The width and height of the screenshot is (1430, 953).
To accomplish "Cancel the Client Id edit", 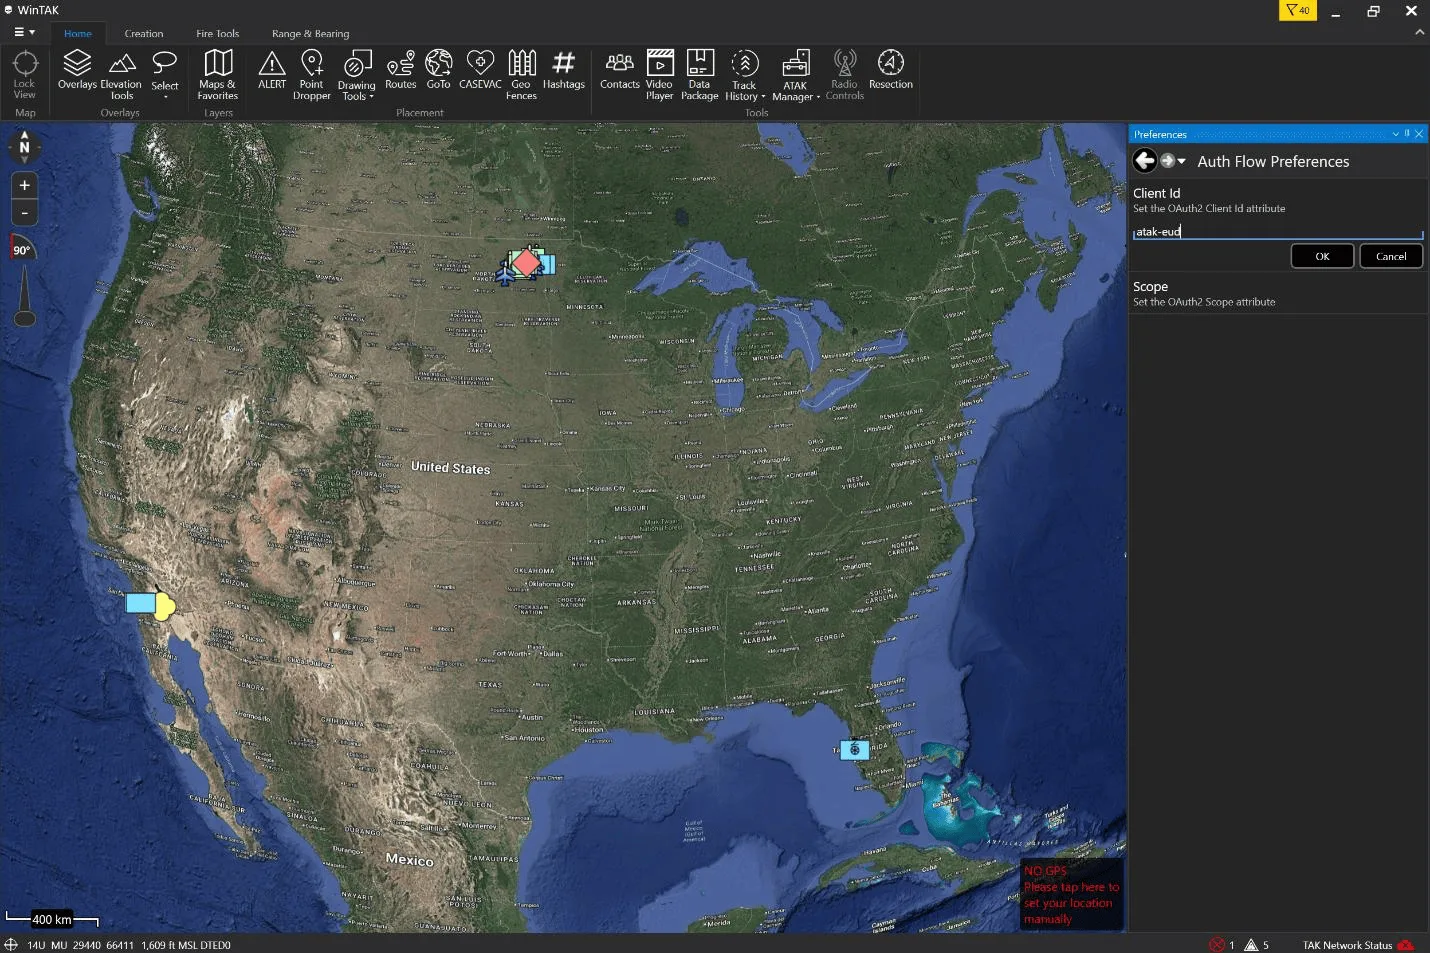I will [1391, 256].
